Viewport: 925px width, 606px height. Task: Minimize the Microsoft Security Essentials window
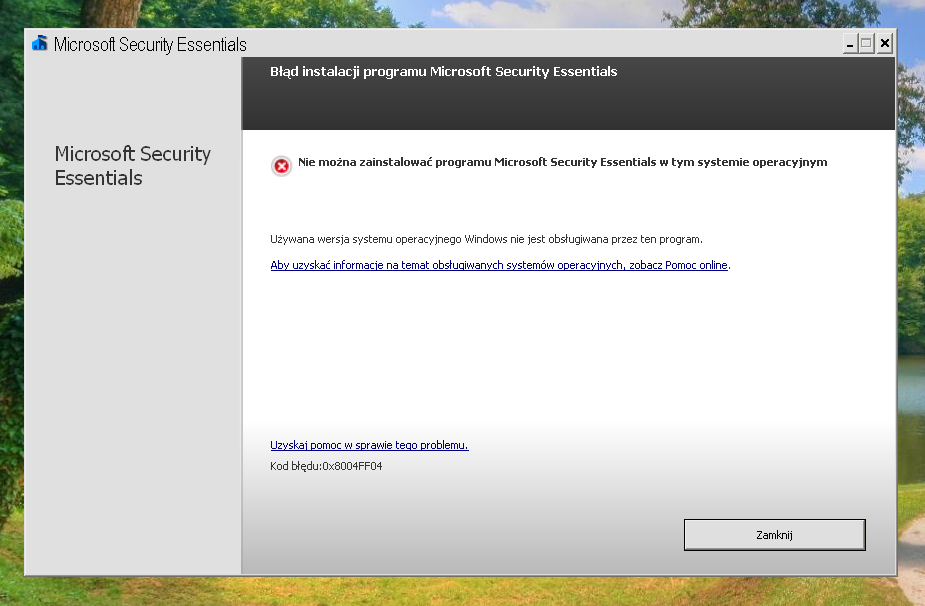tap(850, 43)
